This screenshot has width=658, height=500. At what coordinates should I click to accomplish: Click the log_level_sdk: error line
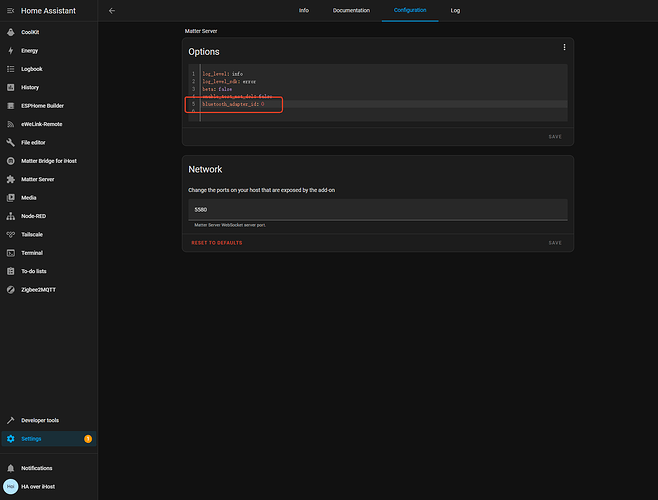pos(229,81)
